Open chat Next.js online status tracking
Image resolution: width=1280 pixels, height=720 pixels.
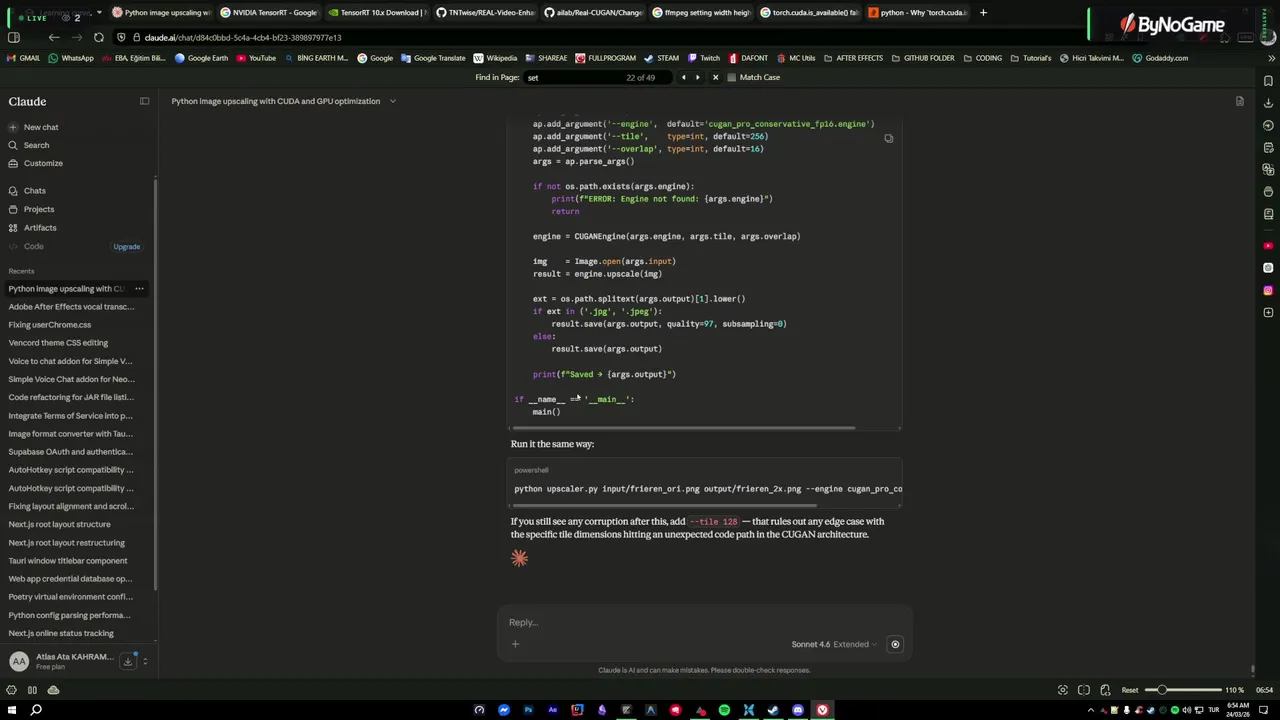[60, 633]
